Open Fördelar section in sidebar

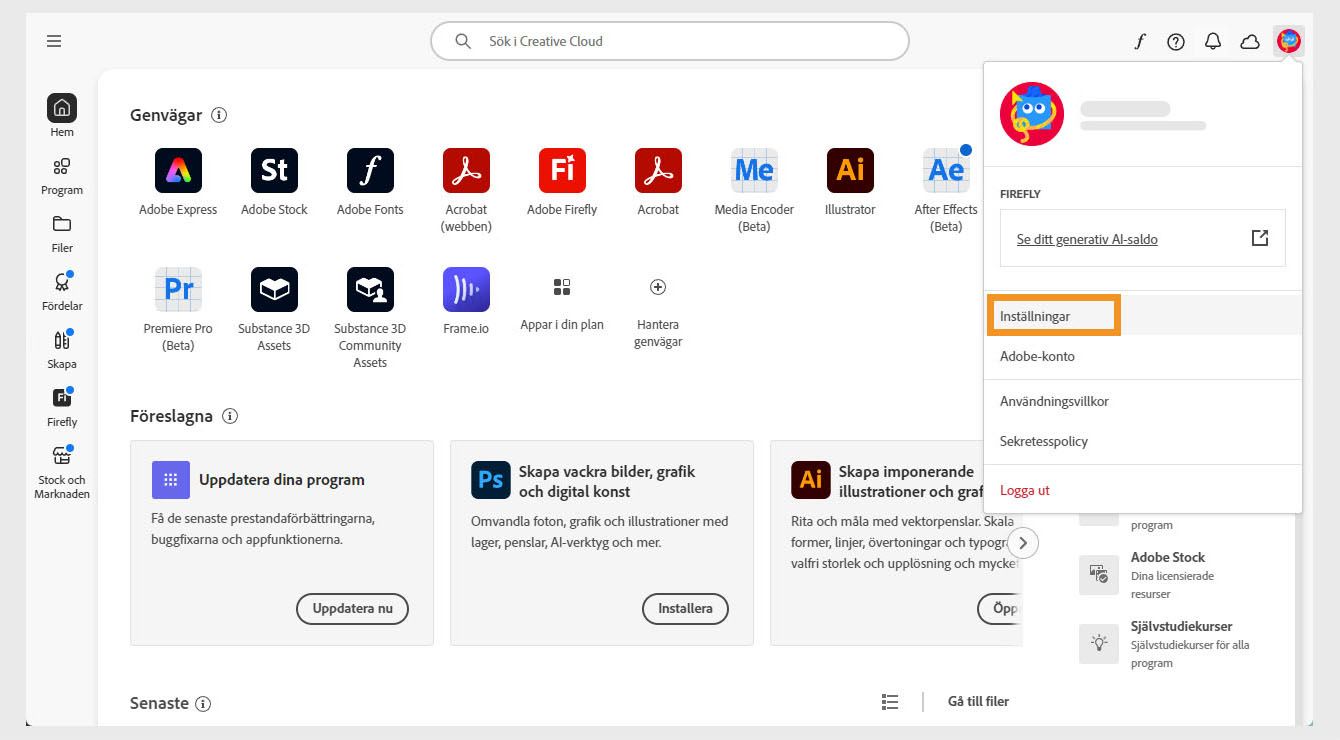pyautogui.click(x=62, y=290)
